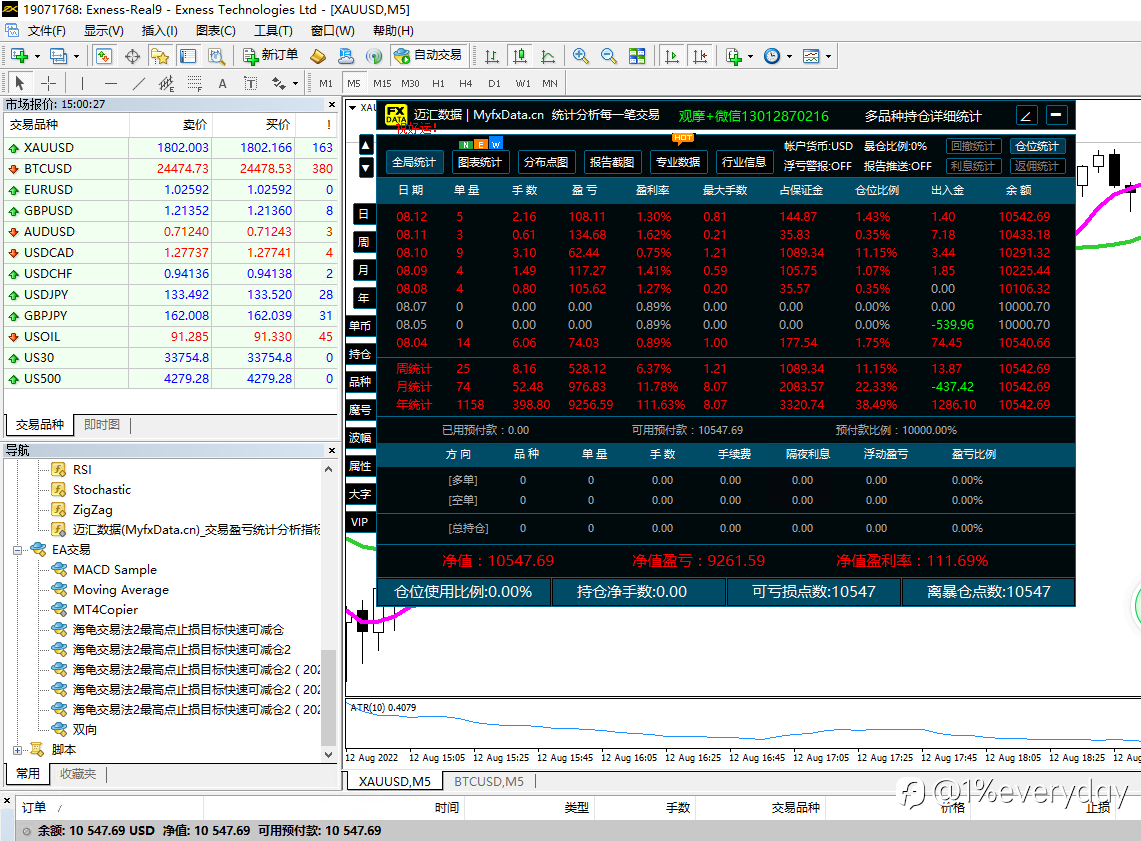
Task: Open the indicators list dropdown arrow
Action: (x=750, y=57)
